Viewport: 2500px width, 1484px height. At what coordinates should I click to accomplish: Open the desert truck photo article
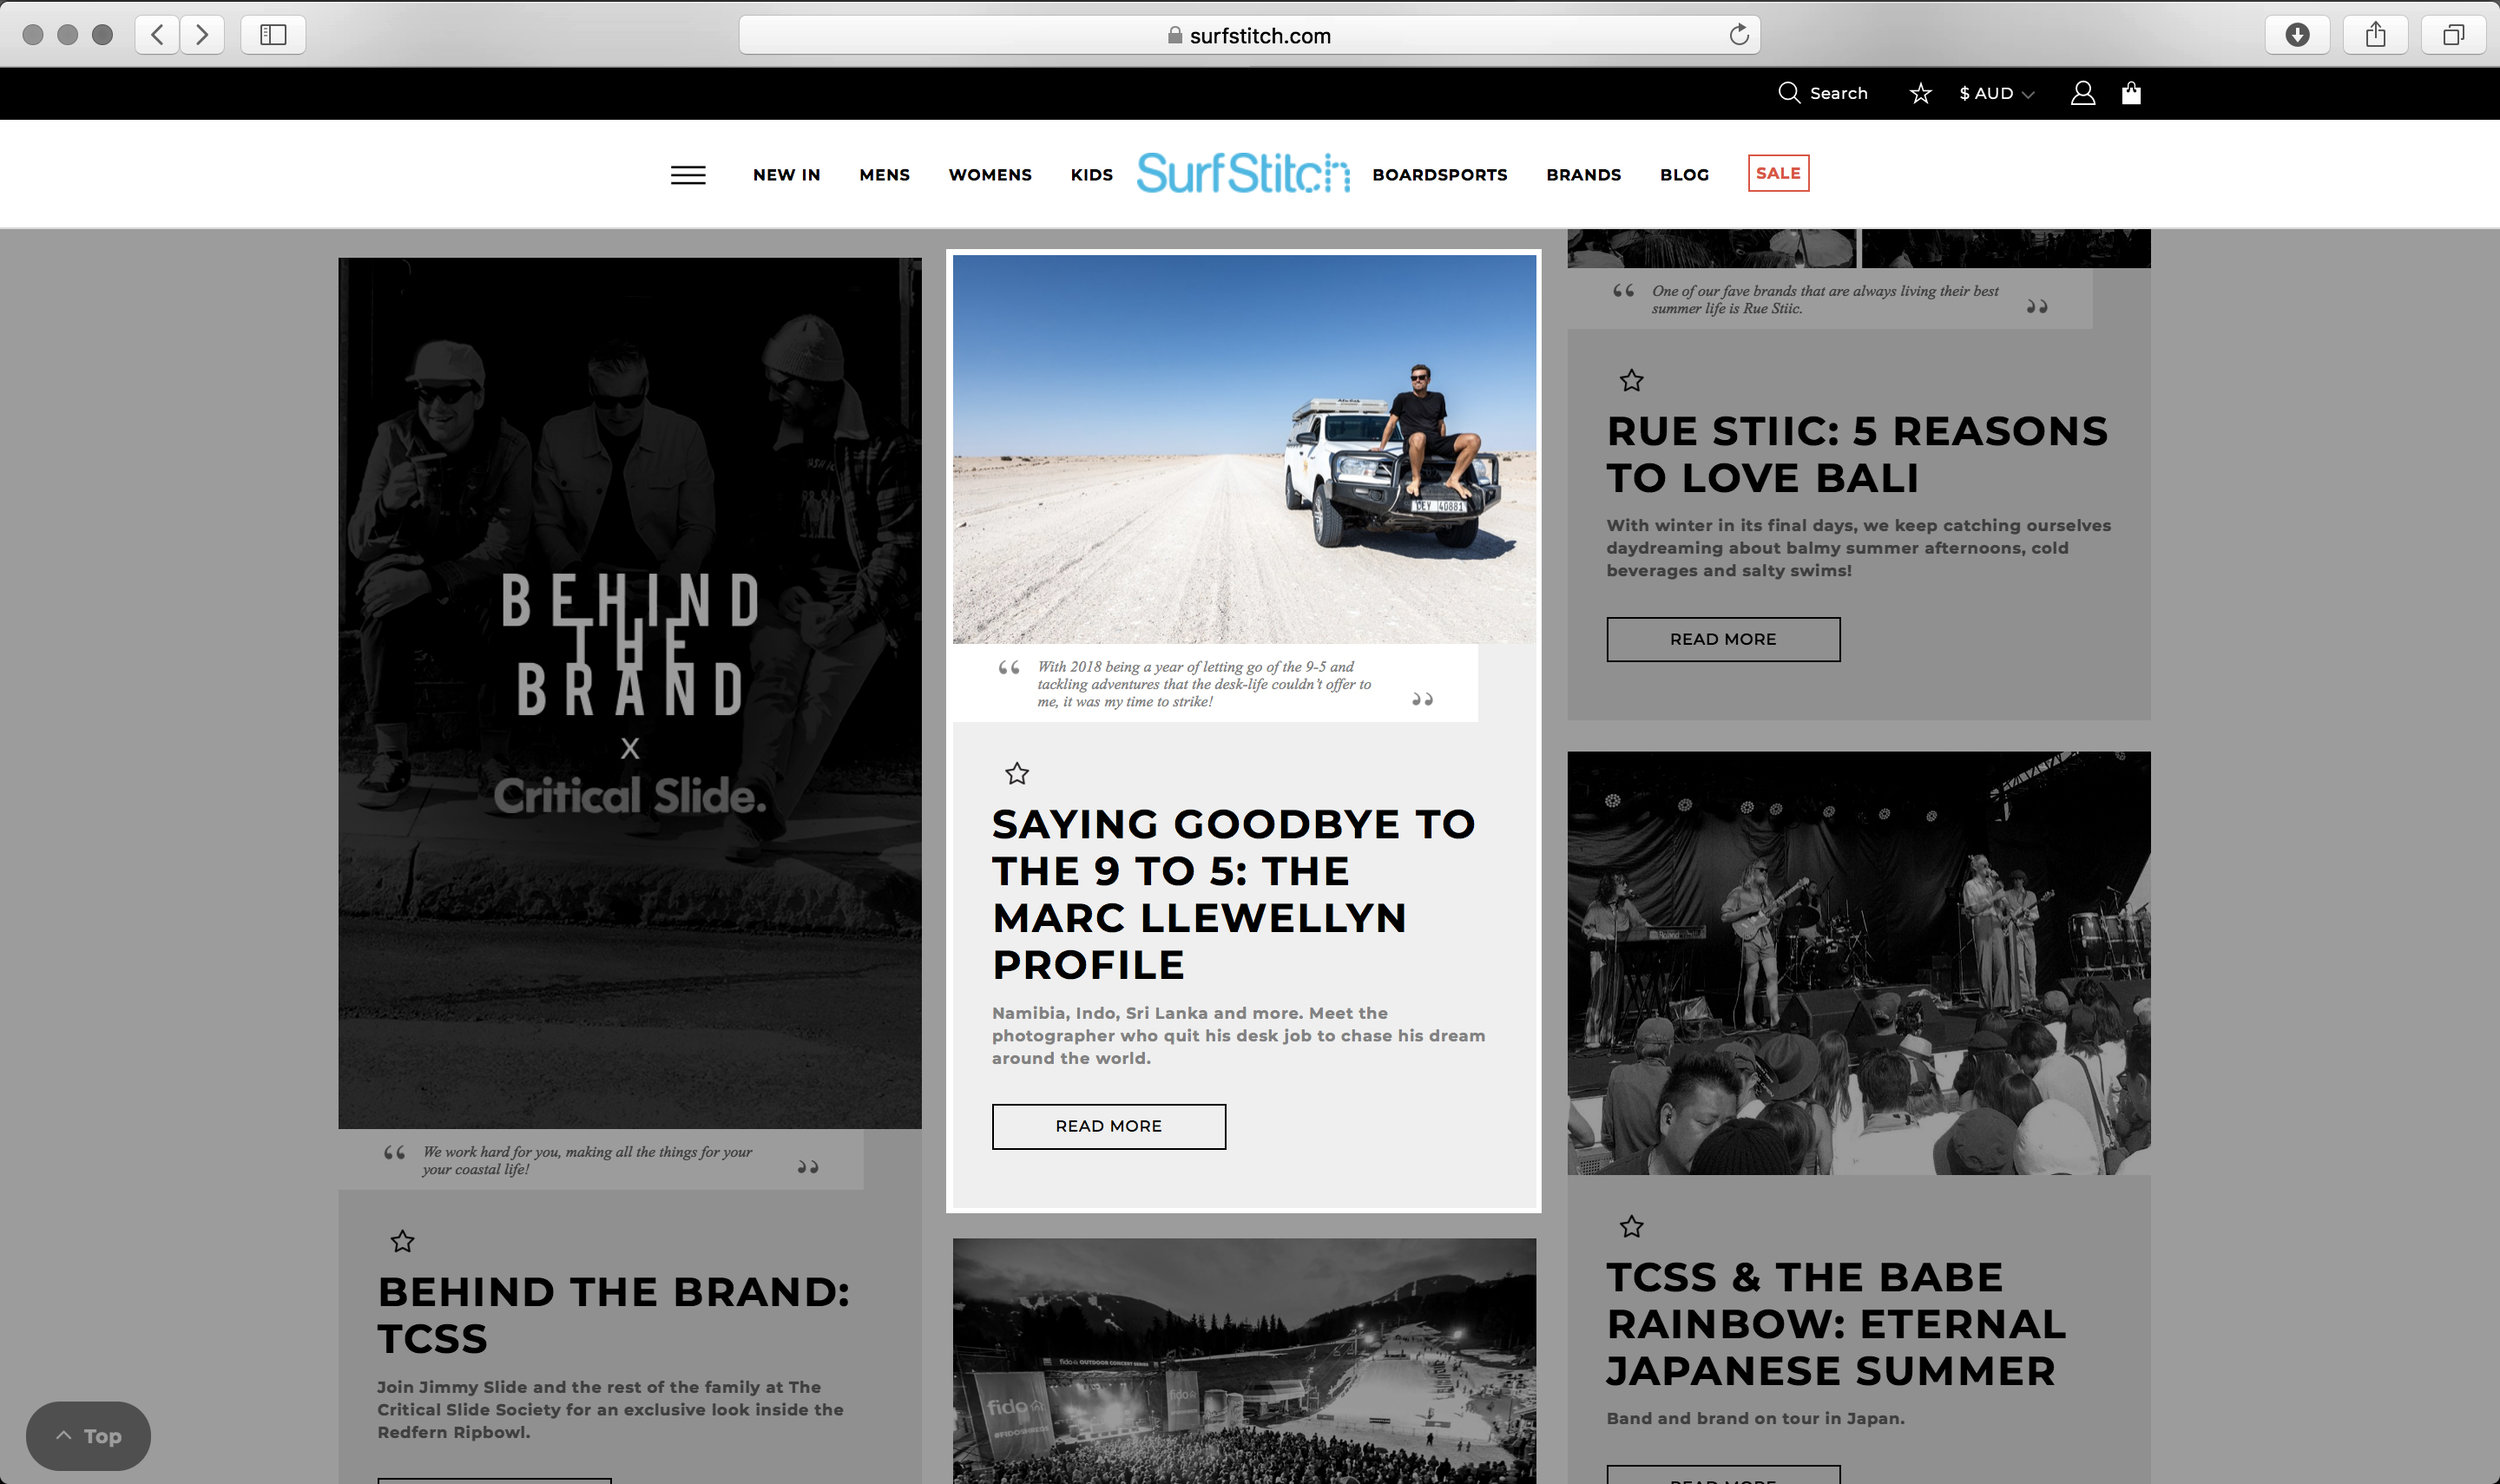(x=1244, y=449)
